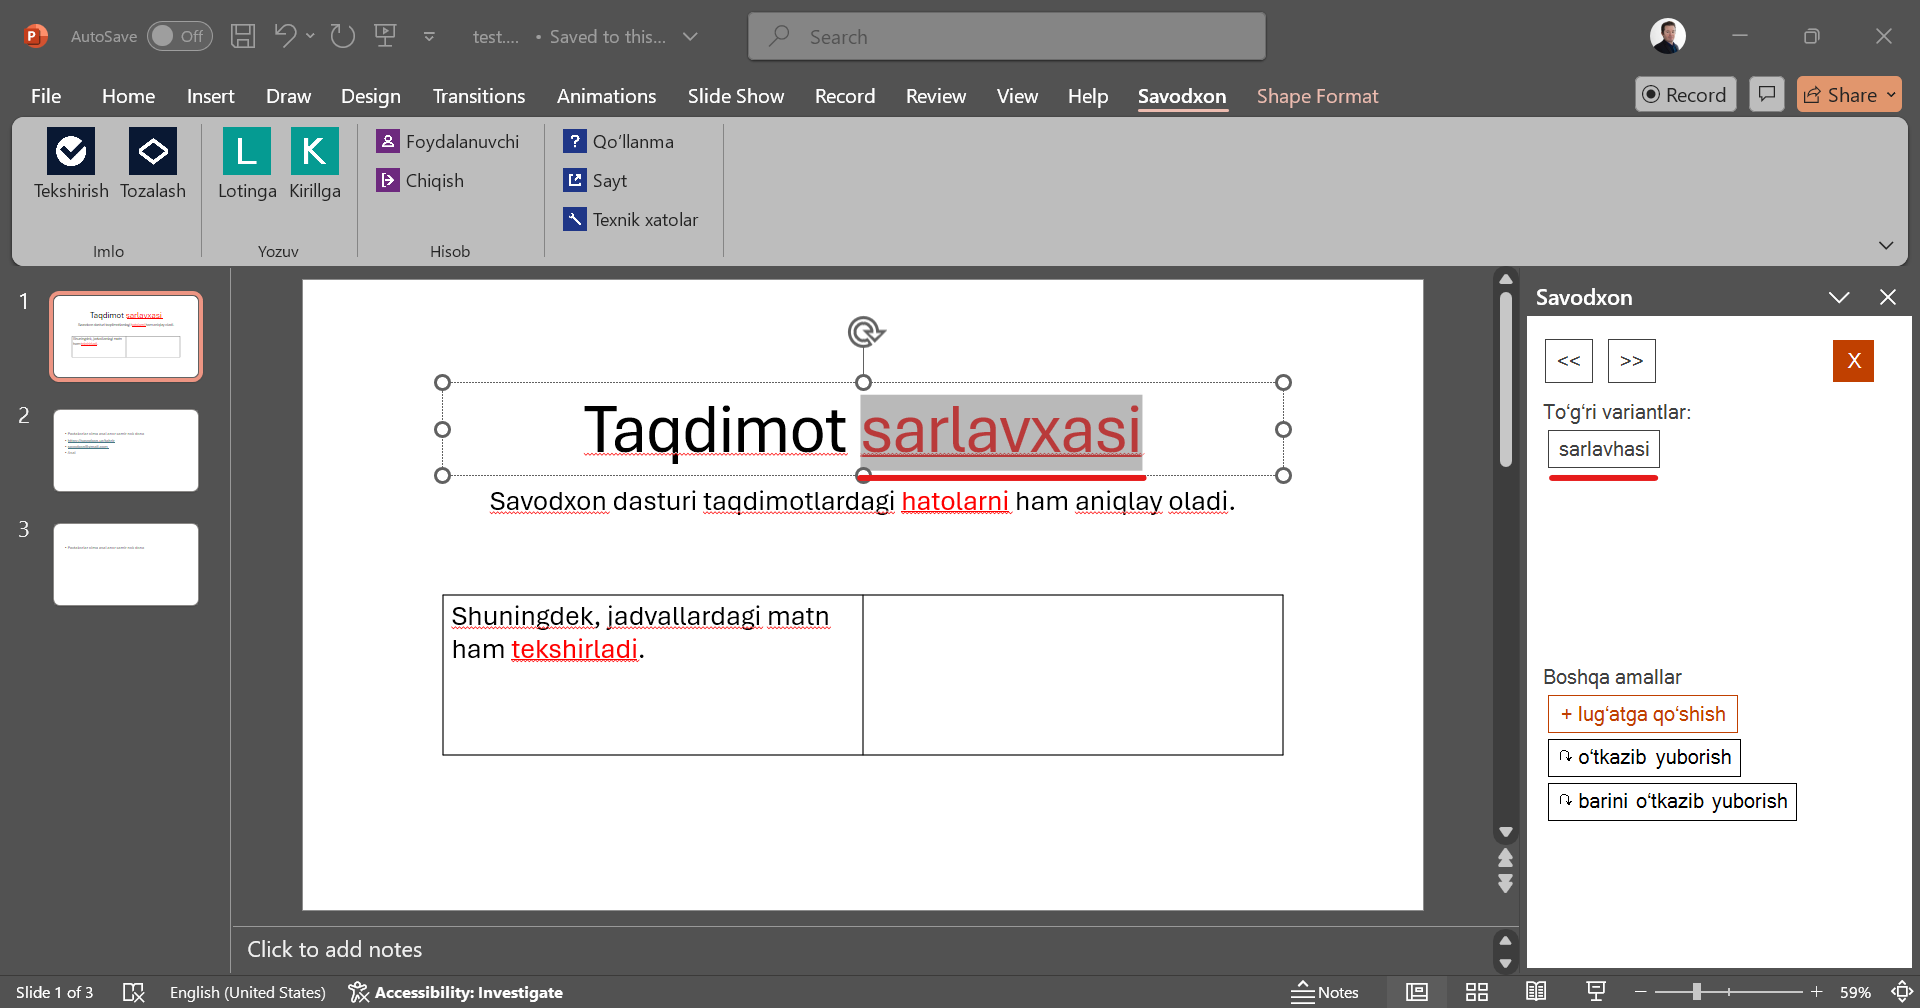Viewport: 1920px width, 1008px height.
Task: Switch to Slide Sorter view
Action: [1477, 992]
